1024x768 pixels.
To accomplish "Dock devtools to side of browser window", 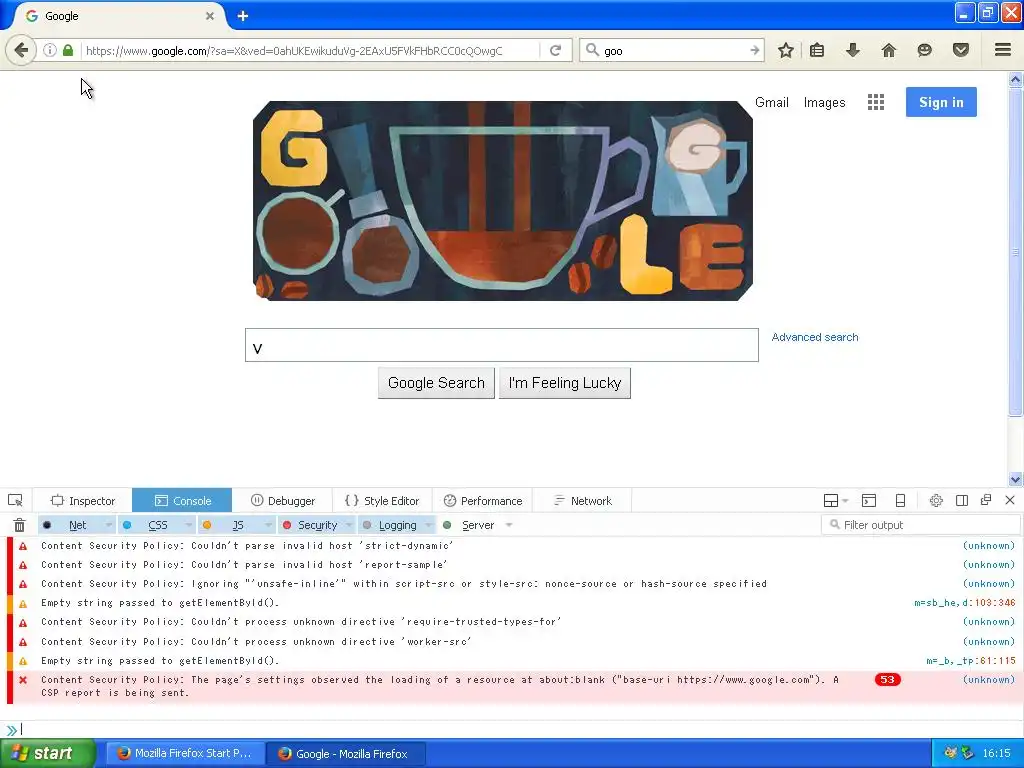I will pos(961,501).
